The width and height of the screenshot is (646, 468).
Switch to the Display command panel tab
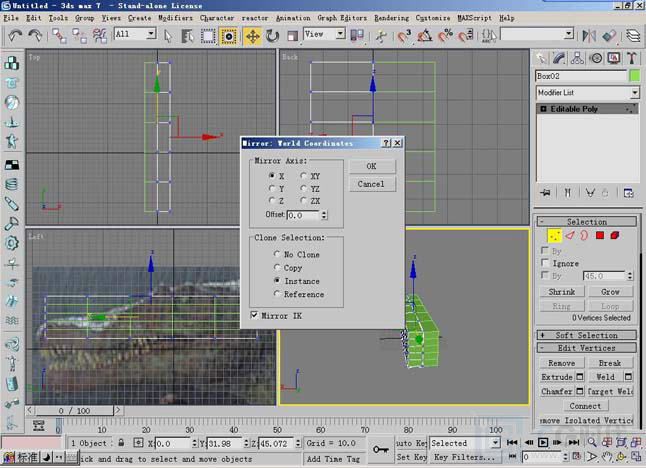pyautogui.click(x=614, y=58)
